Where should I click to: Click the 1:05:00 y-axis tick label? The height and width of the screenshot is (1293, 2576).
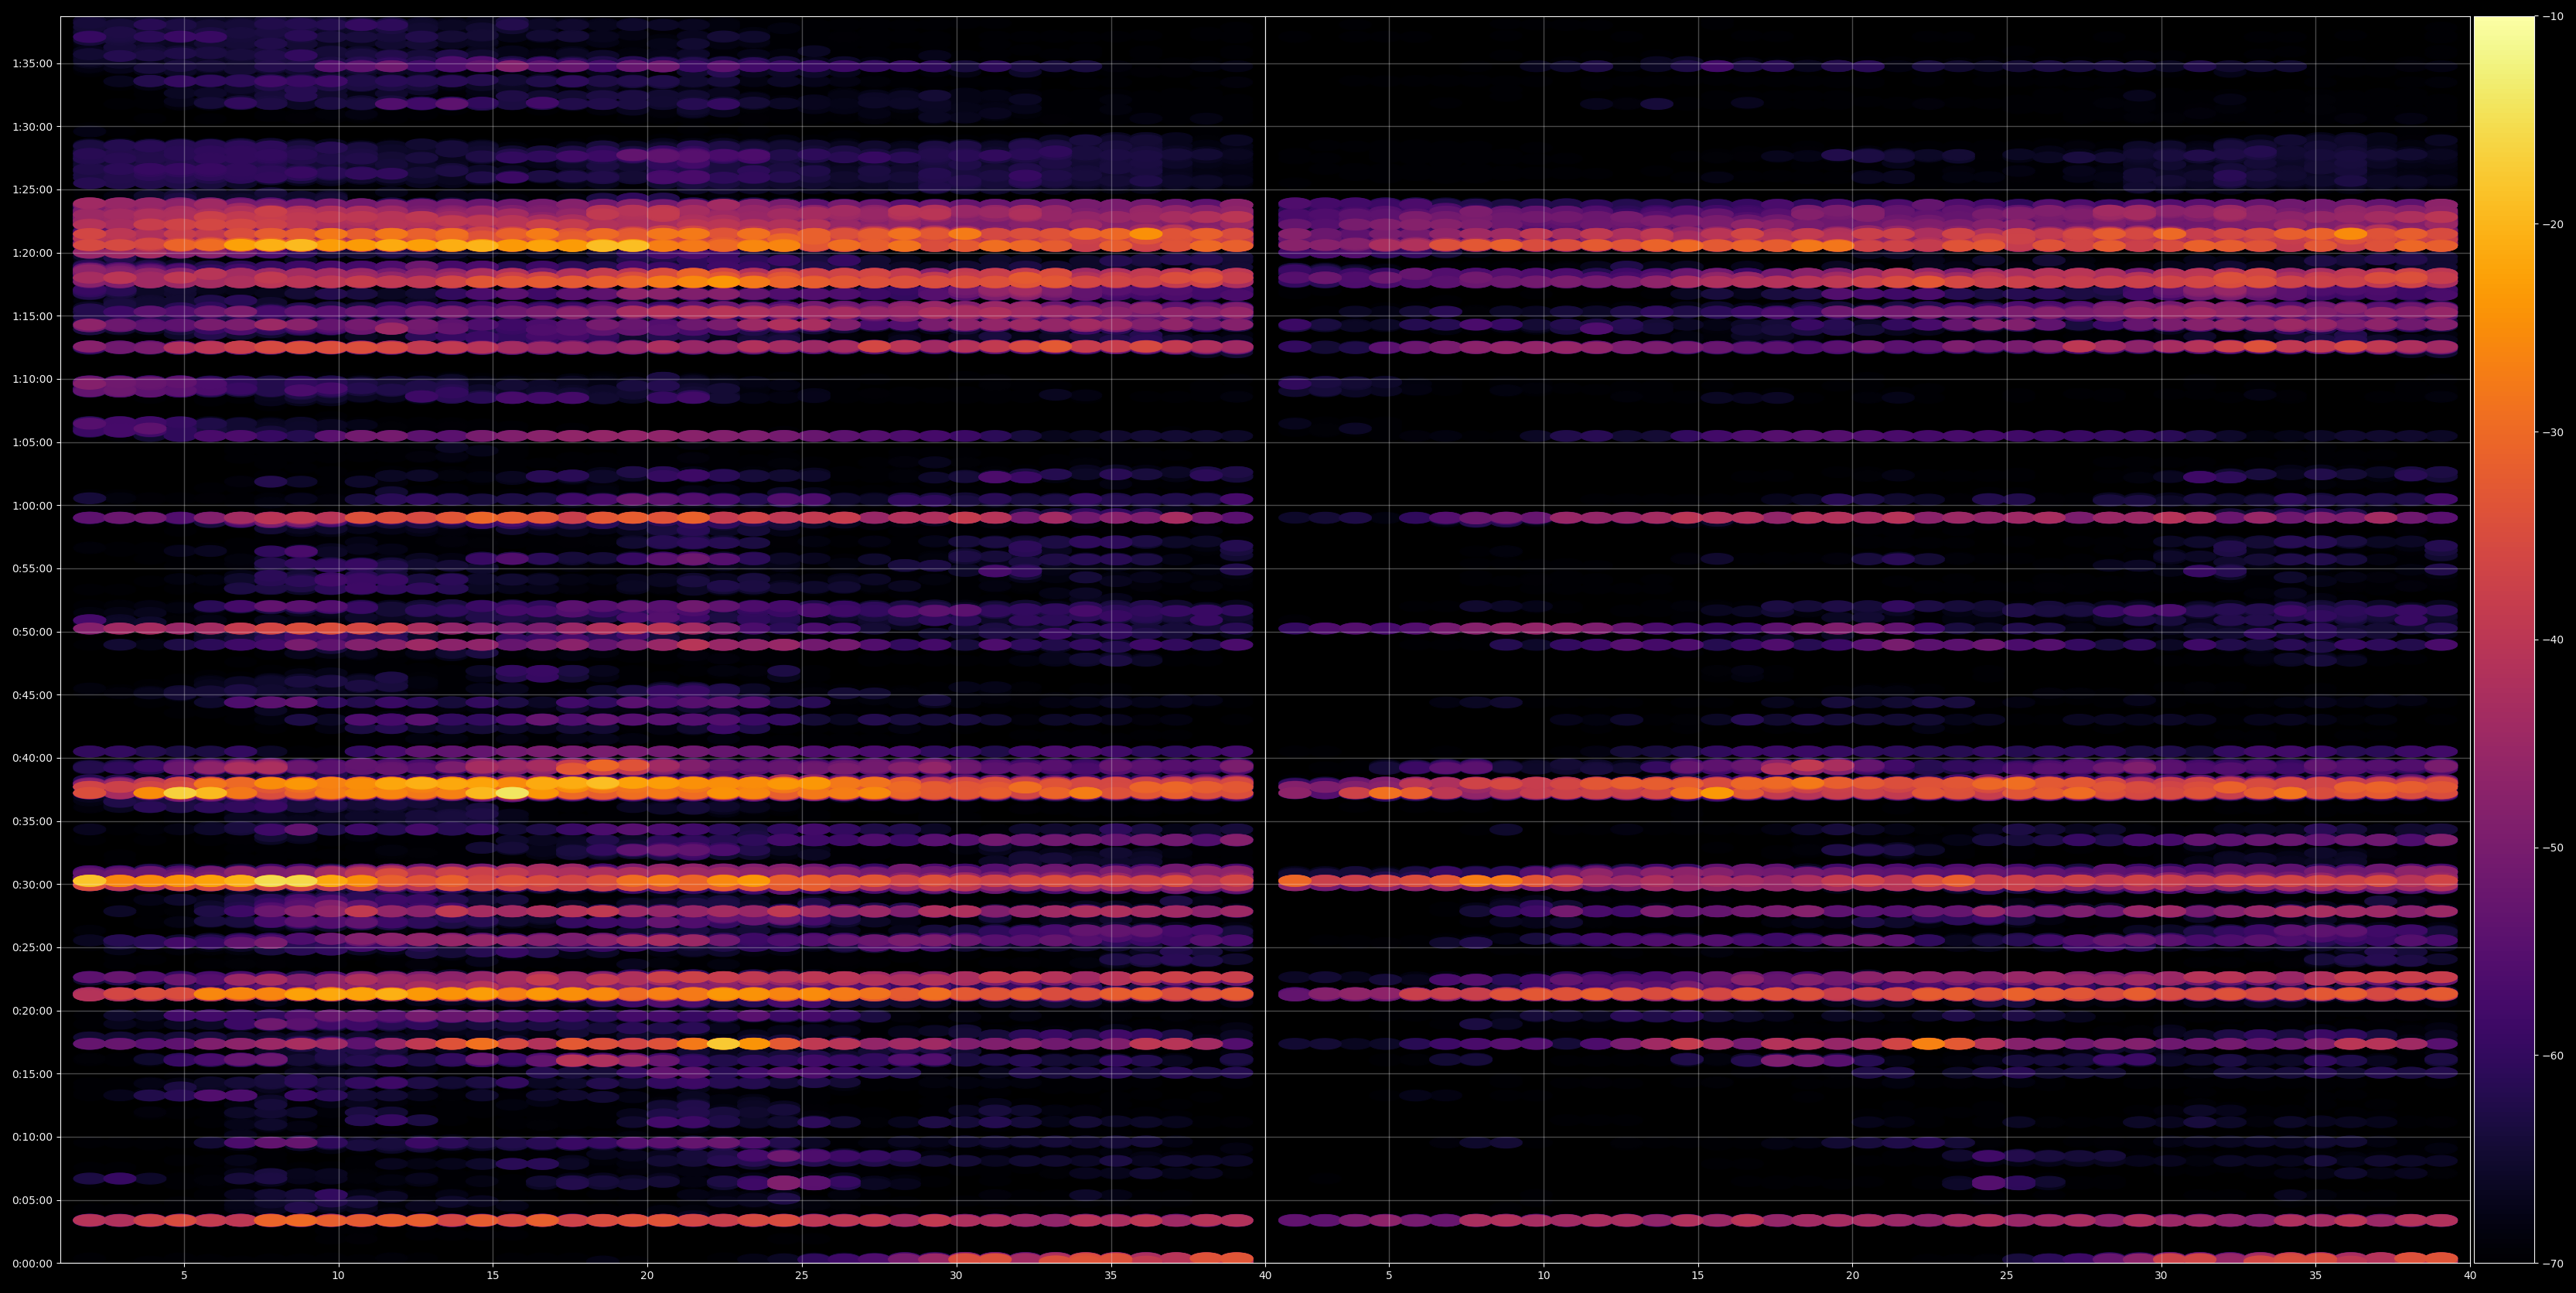coord(32,443)
